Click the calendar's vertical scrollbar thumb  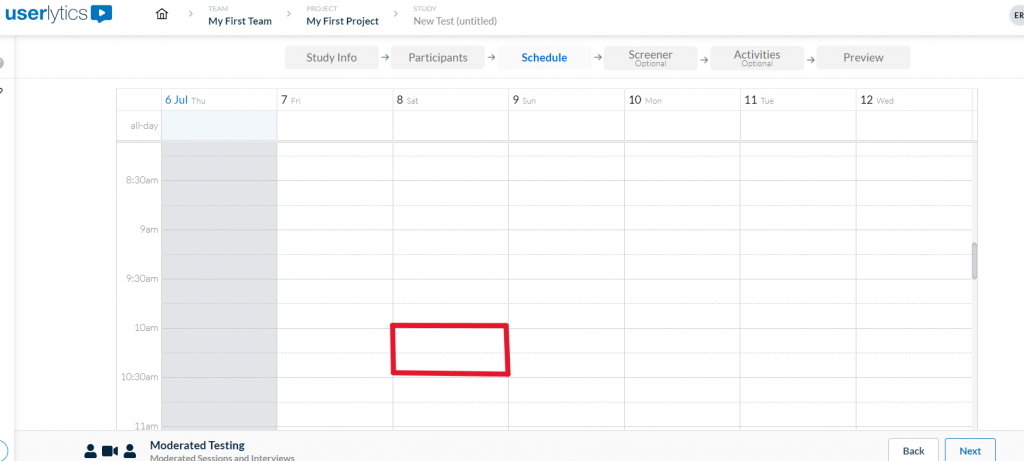[975, 261]
